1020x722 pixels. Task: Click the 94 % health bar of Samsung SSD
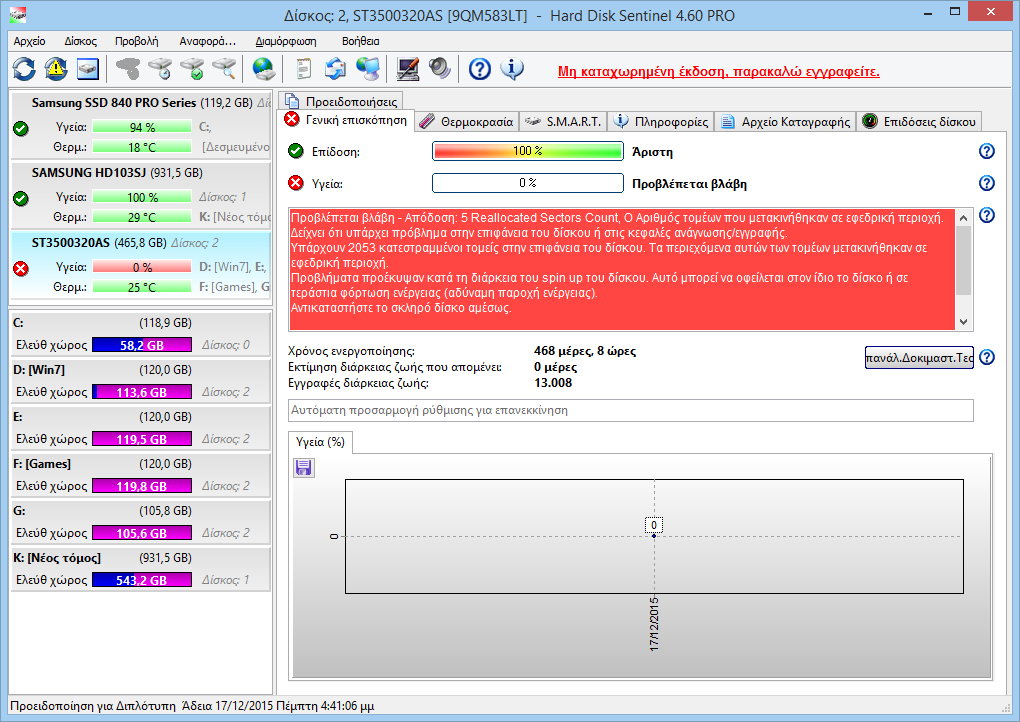click(x=142, y=127)
